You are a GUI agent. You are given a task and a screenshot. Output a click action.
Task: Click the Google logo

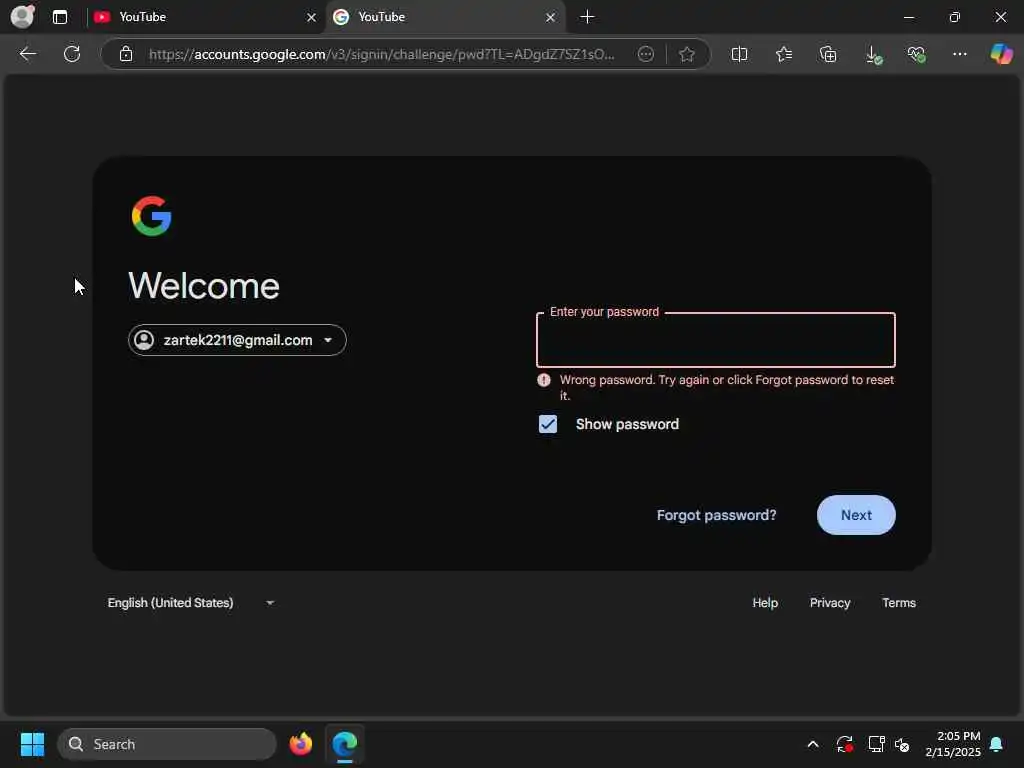(x=152, y=216)
